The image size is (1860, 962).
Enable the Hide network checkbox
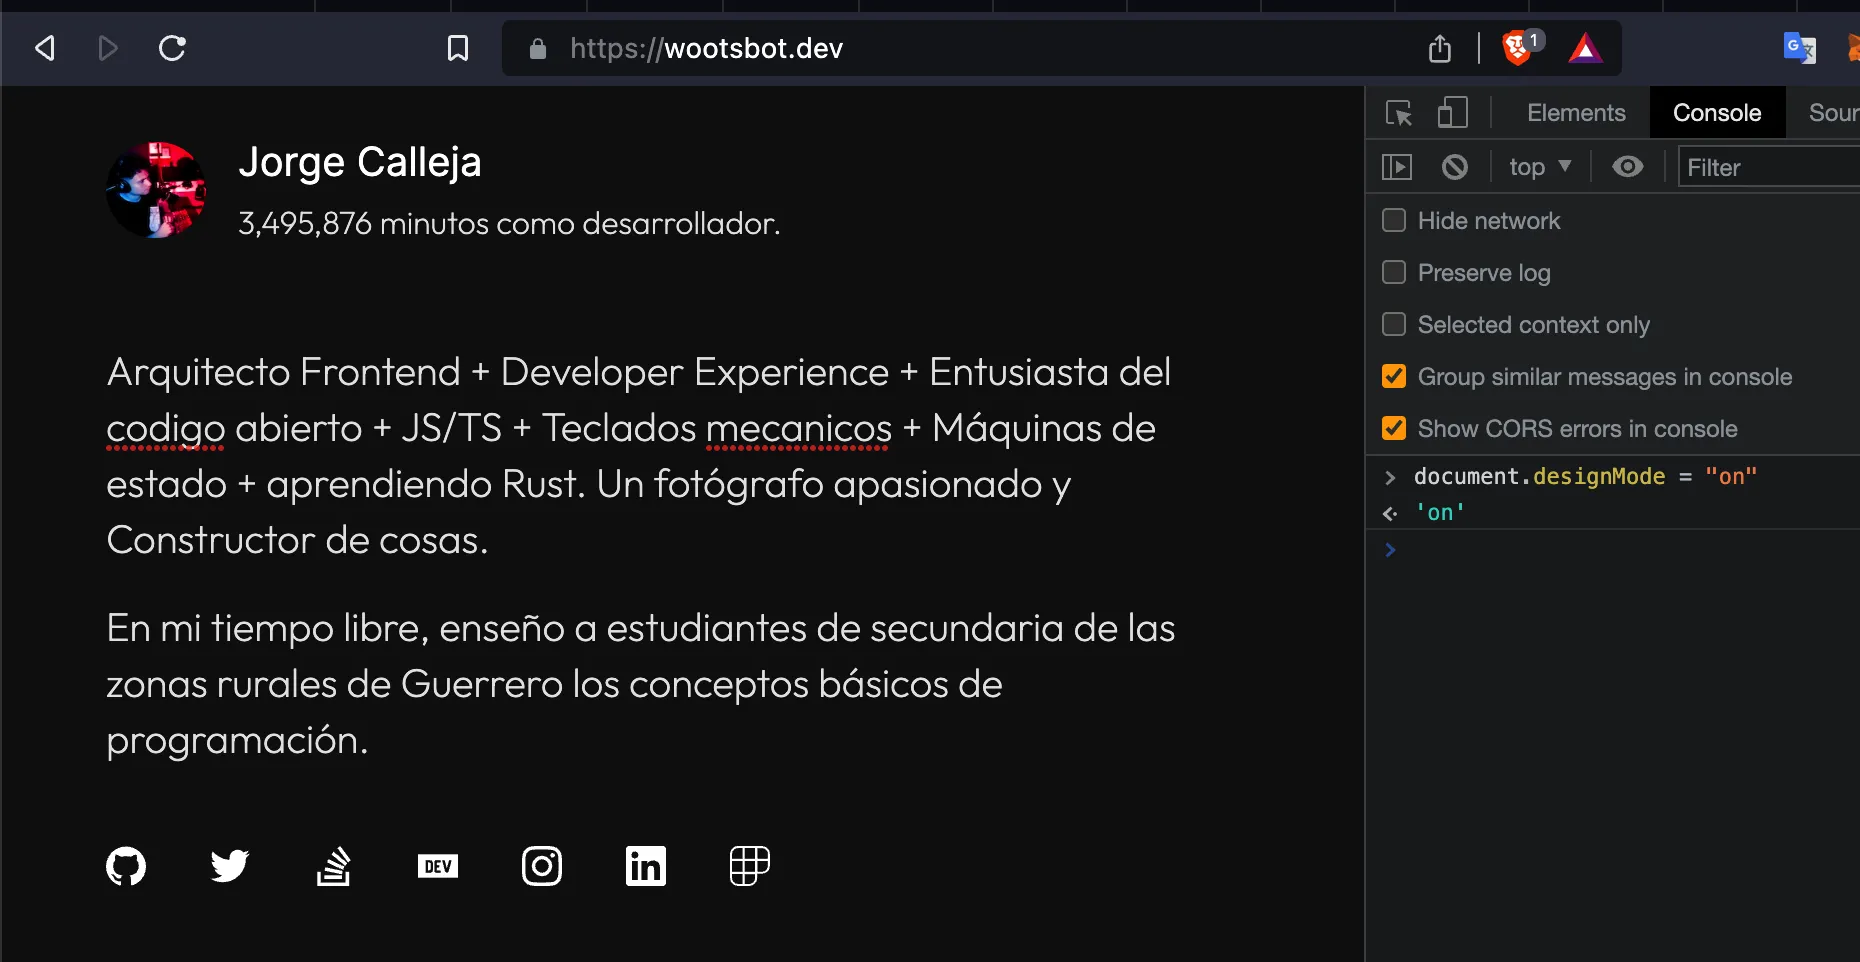(1394, 221)
